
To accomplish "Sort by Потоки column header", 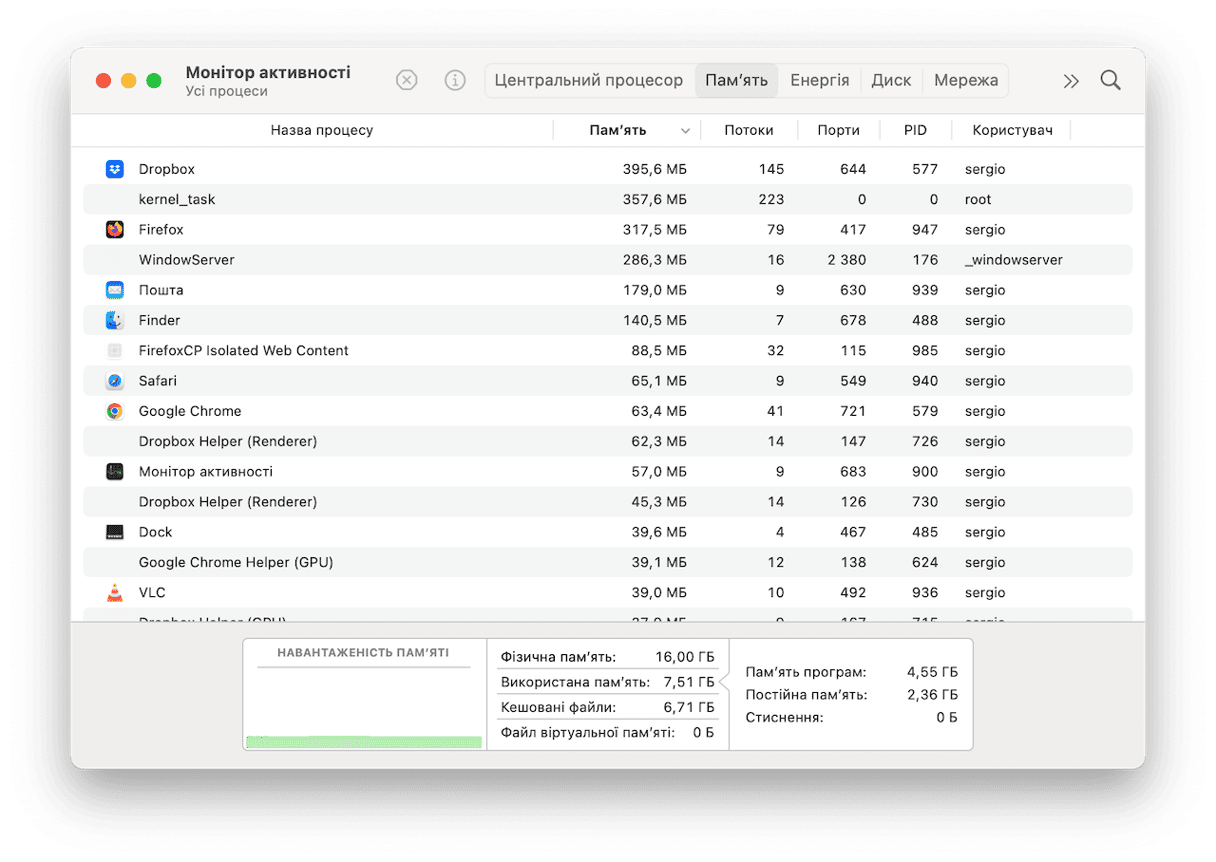I will tap(749, 130).
